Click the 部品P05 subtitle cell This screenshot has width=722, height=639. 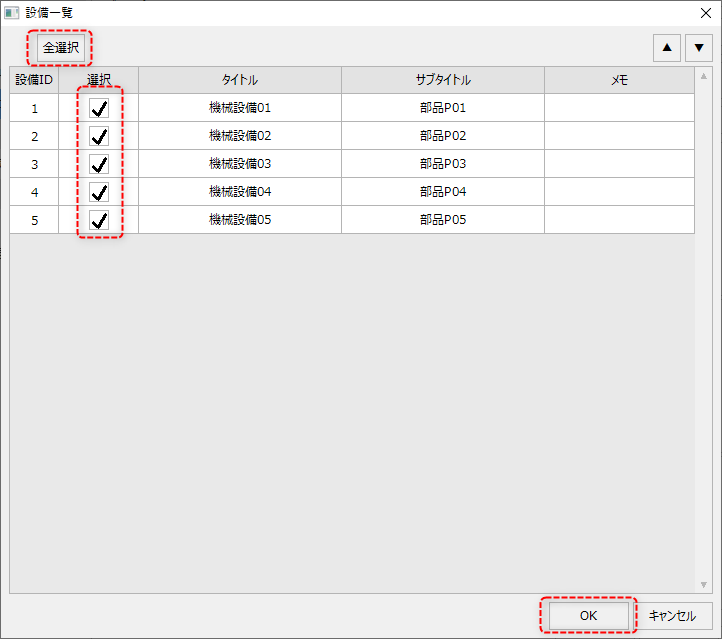click(443, 220)
